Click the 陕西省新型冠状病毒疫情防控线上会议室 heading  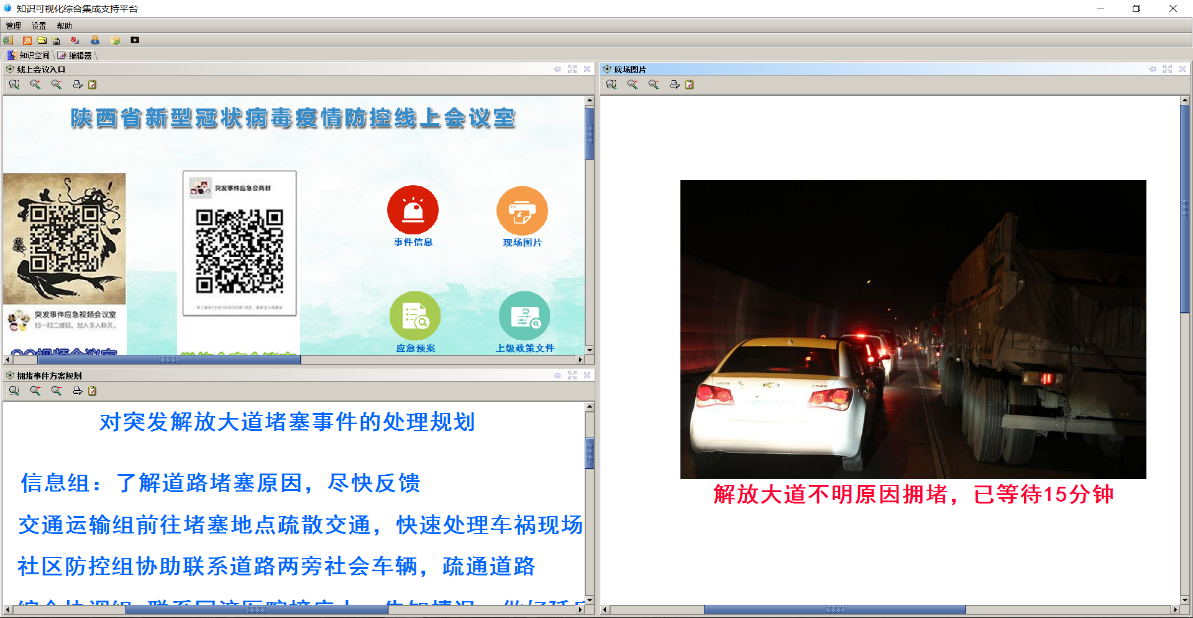294,119
